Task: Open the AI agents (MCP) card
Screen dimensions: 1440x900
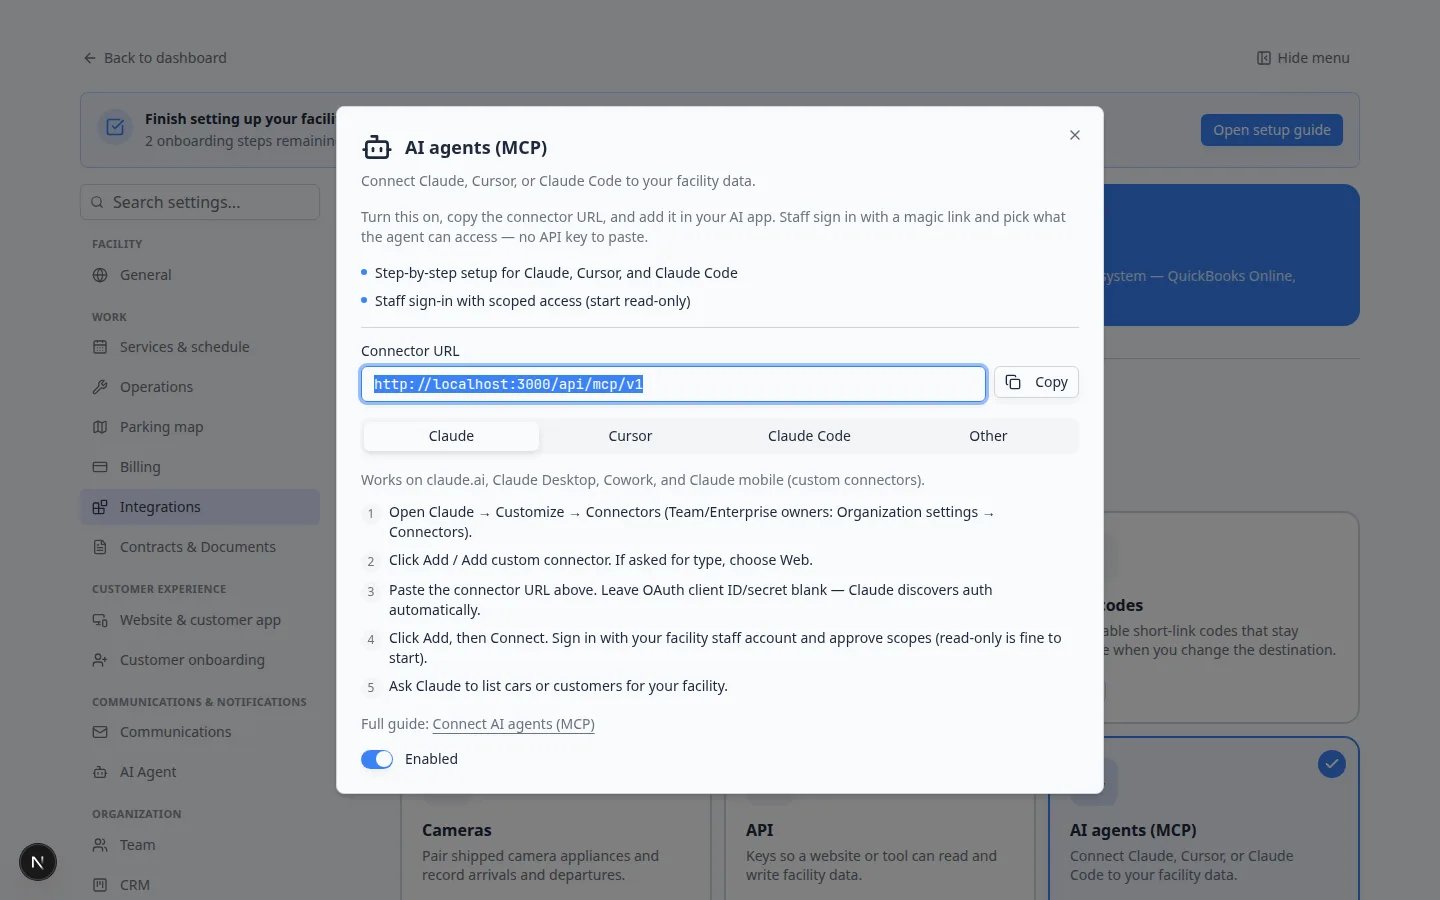Action: [1204, 820]
